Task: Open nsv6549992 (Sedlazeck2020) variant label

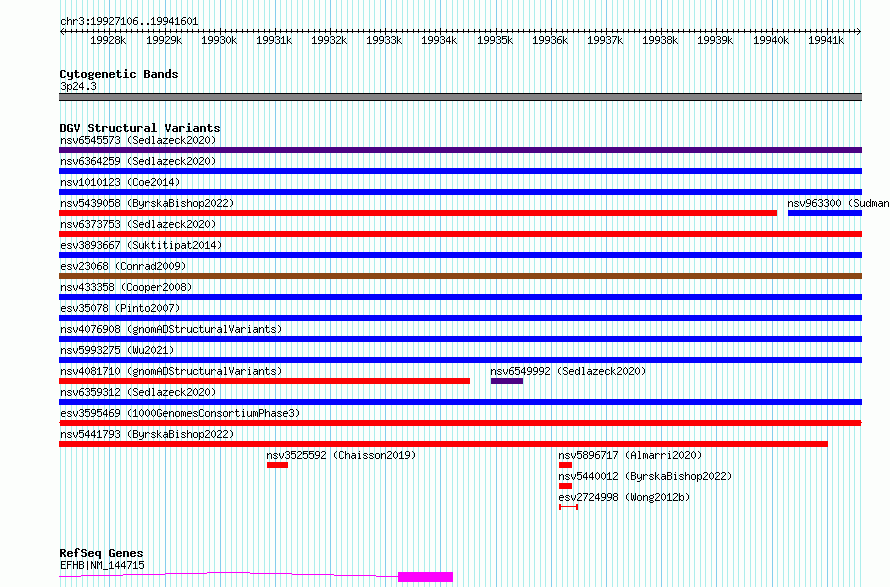Action: tap(568, 371)
